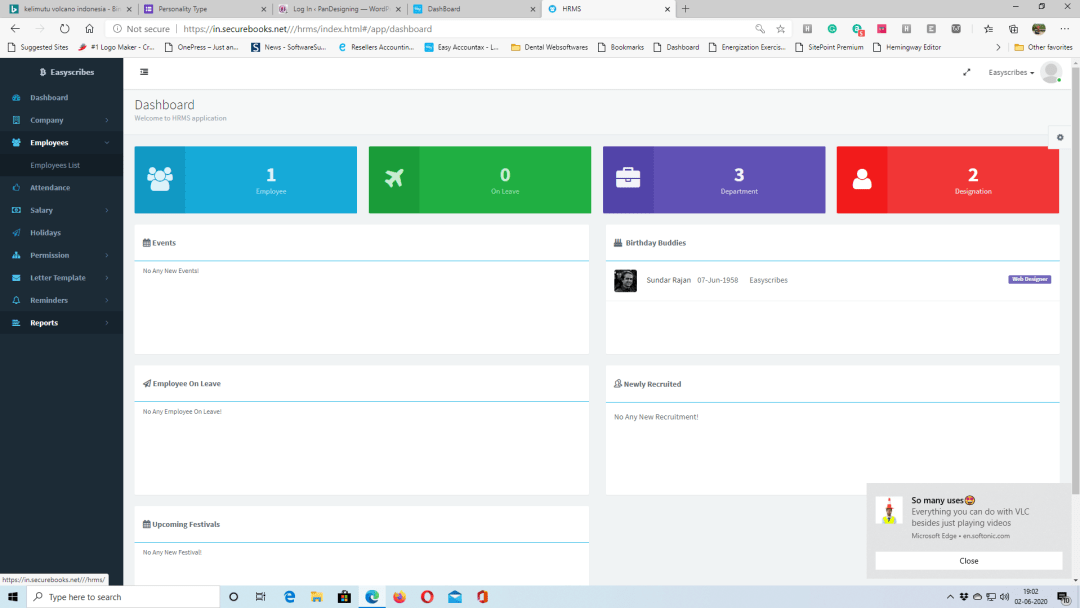
Task: Click the Web Designer badge
Action: [x=1030, y=280]
